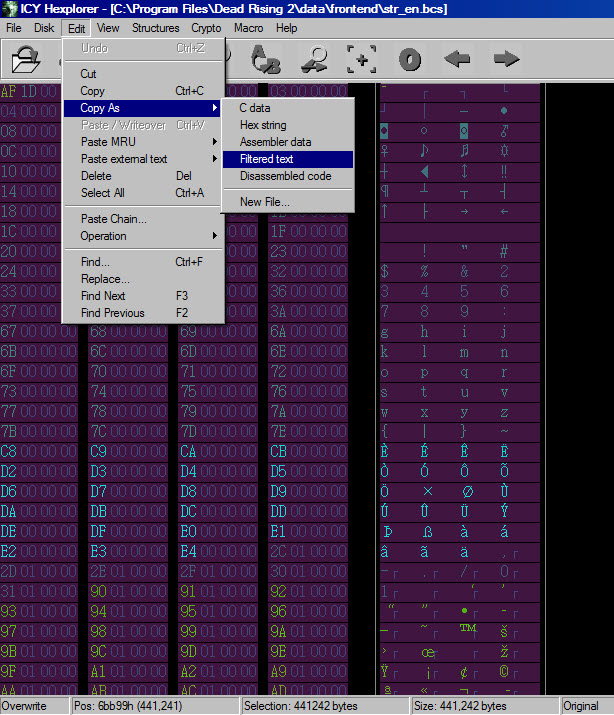Choose Select All in the Edit menu
Viewport: 614px width, 715px height.
pyautogui.click(x=143, y=193)
